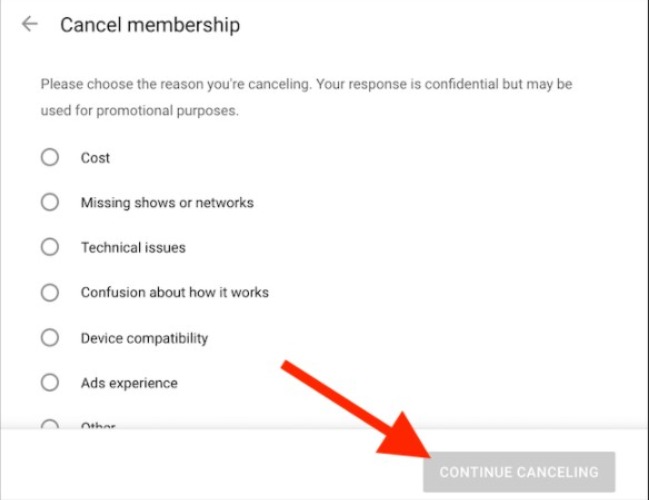Click the Missing shows or networks label
The height and width of the screenshot is (500, 649).
pos(167,203)
